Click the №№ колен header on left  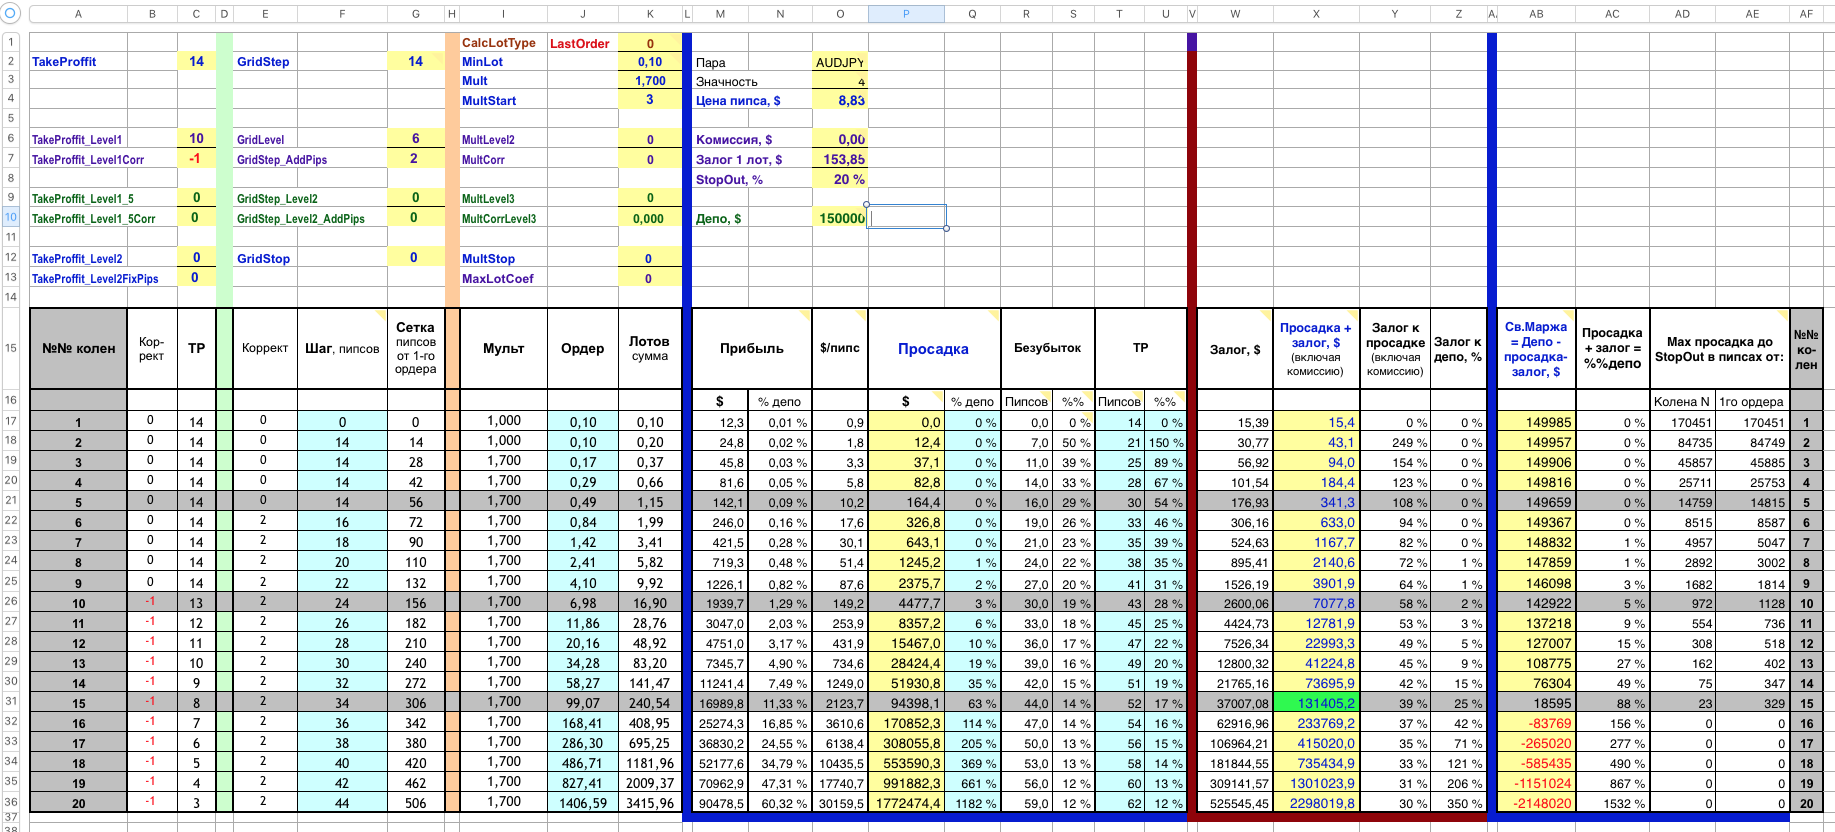[78, 348]
